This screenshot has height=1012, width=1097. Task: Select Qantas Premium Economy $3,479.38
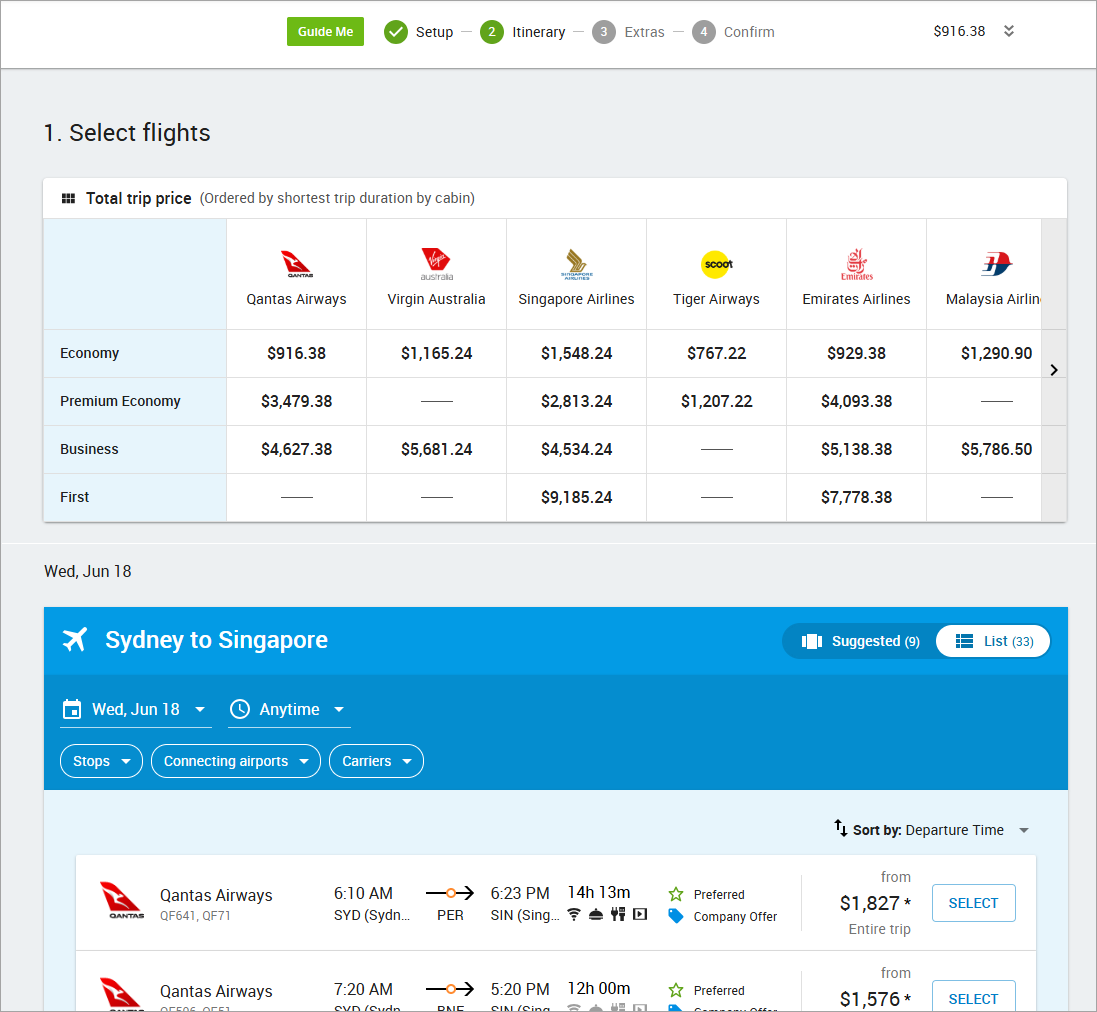297,401
